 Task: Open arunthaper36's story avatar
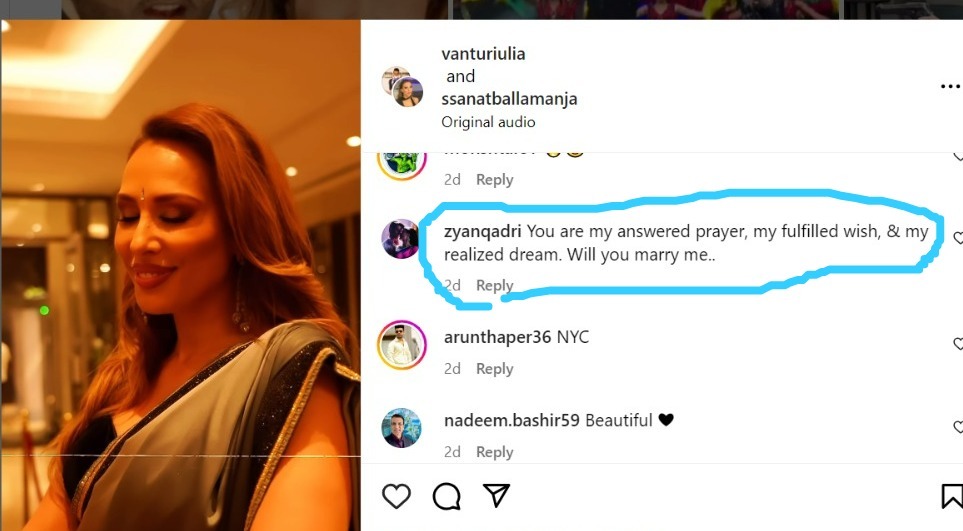click(x=401, y=346)
